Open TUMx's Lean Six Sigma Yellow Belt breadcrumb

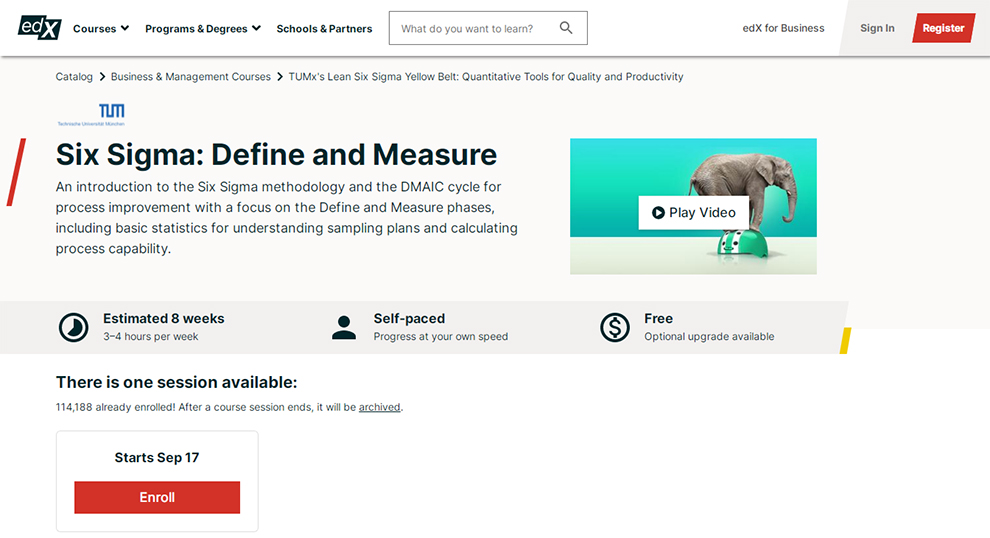[x=486, y=76]
